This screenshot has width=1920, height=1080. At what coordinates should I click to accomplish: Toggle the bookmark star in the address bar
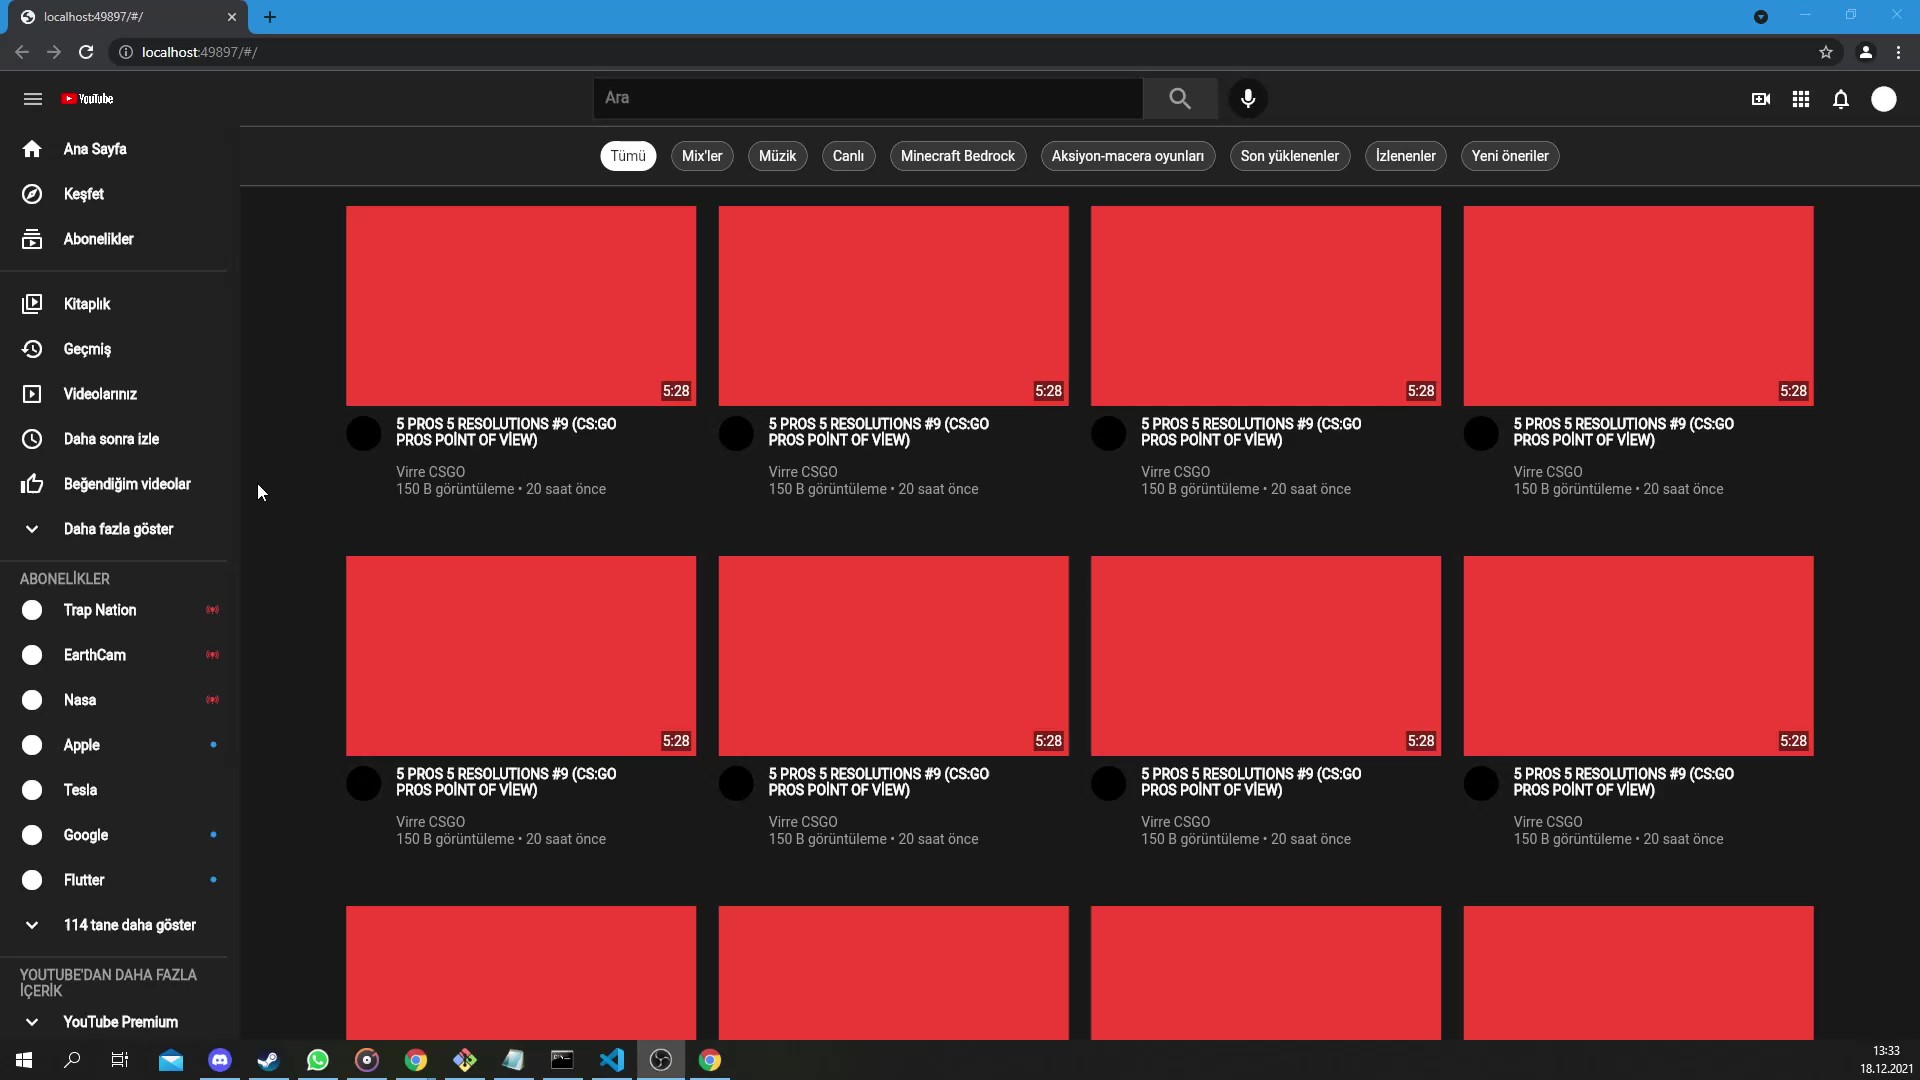click(x=1827, y=52)
